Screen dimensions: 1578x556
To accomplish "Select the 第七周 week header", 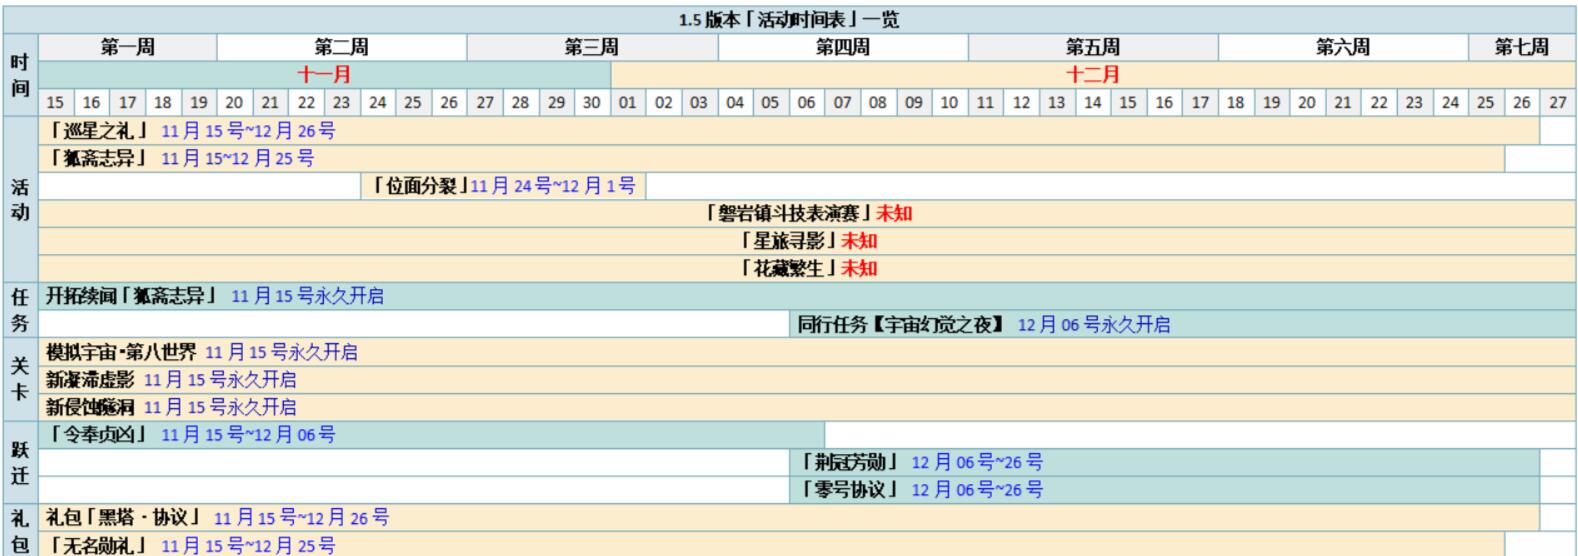I will coord(1521,47).
